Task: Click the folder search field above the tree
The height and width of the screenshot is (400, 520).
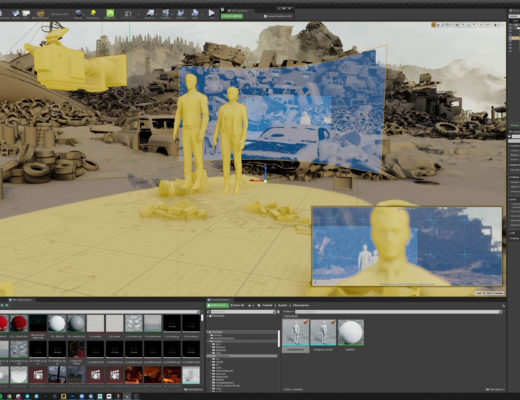Action: (242, 312)
